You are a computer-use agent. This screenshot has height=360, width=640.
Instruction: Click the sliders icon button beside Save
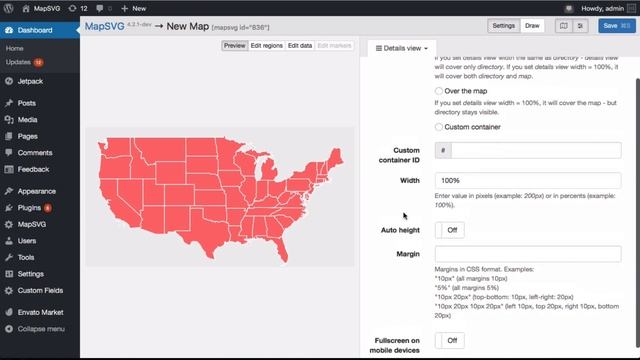click(x=580, y=26)
